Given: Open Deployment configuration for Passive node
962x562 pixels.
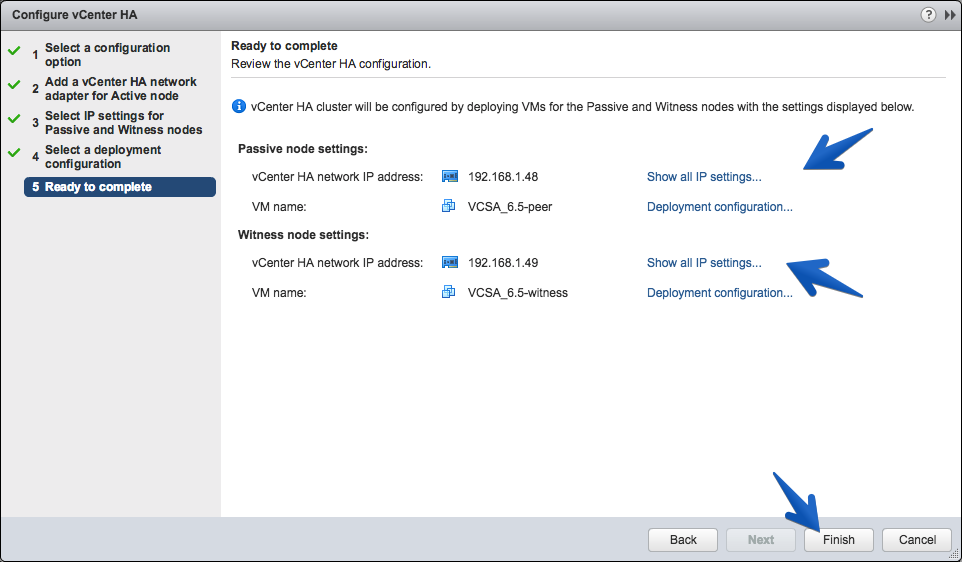Looking at the screenshot, I should pos(720,207).
